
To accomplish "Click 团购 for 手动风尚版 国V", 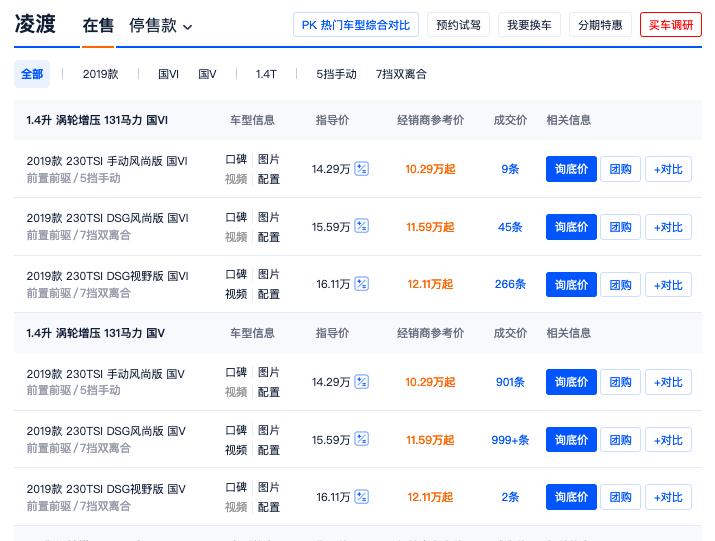I will (620, 382).
